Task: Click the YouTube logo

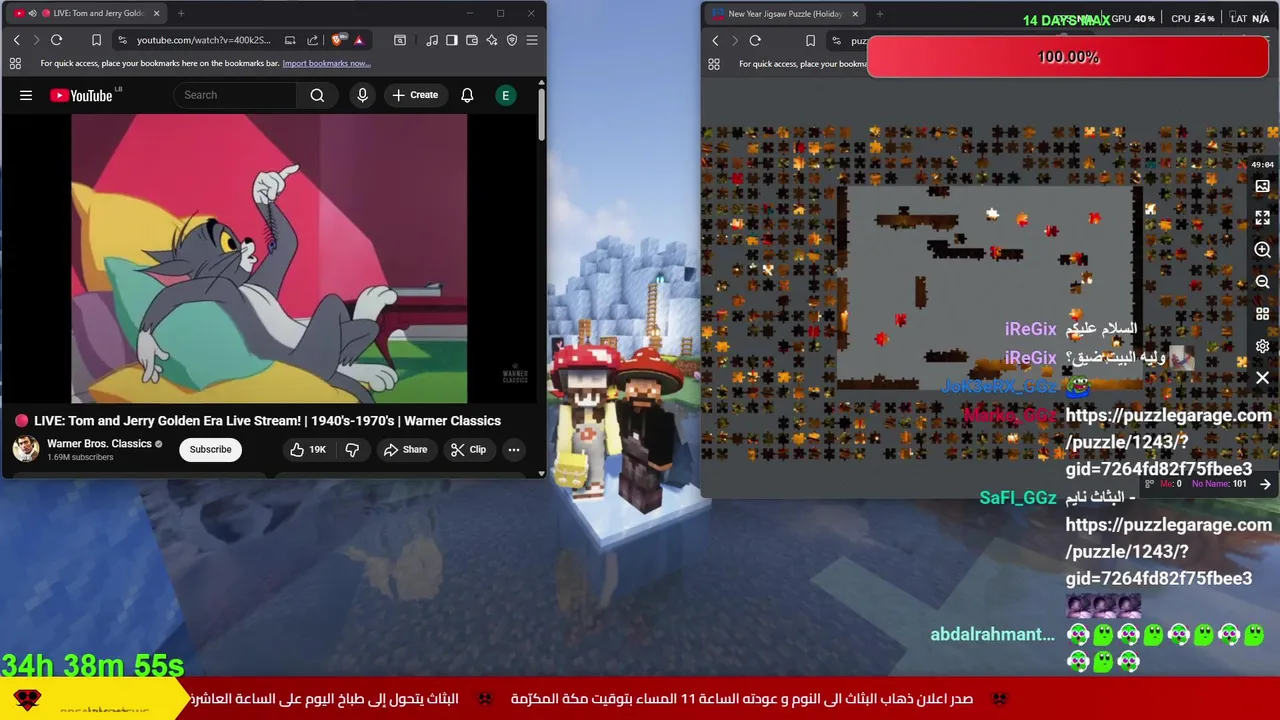Action: (x=81, y=95)
